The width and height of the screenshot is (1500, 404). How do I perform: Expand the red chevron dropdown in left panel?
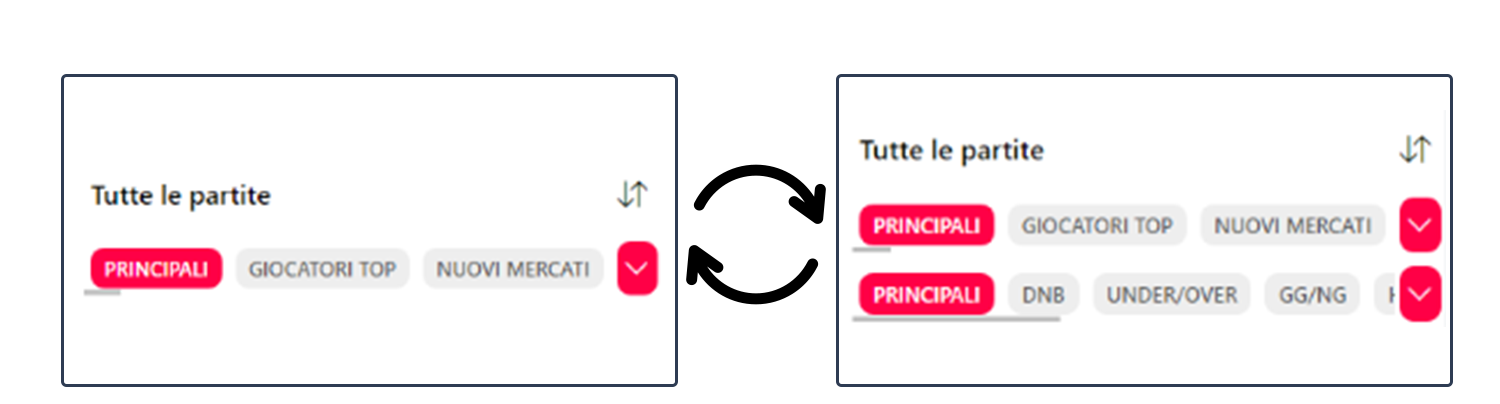coord(637,268)
